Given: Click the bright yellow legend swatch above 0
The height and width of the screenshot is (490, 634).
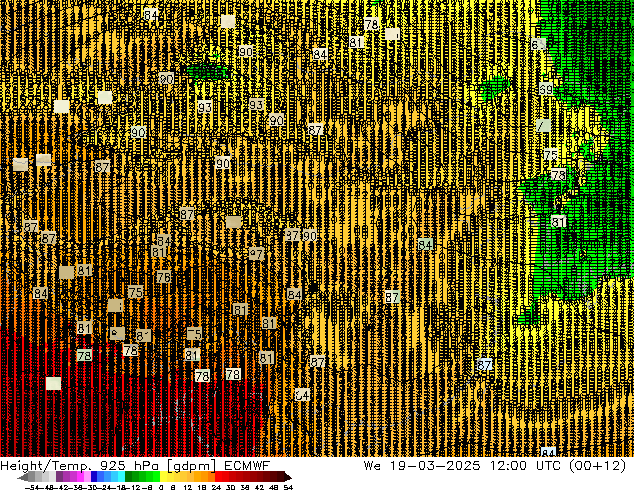Looking at the screenshot, I should [x=163, y=476].
